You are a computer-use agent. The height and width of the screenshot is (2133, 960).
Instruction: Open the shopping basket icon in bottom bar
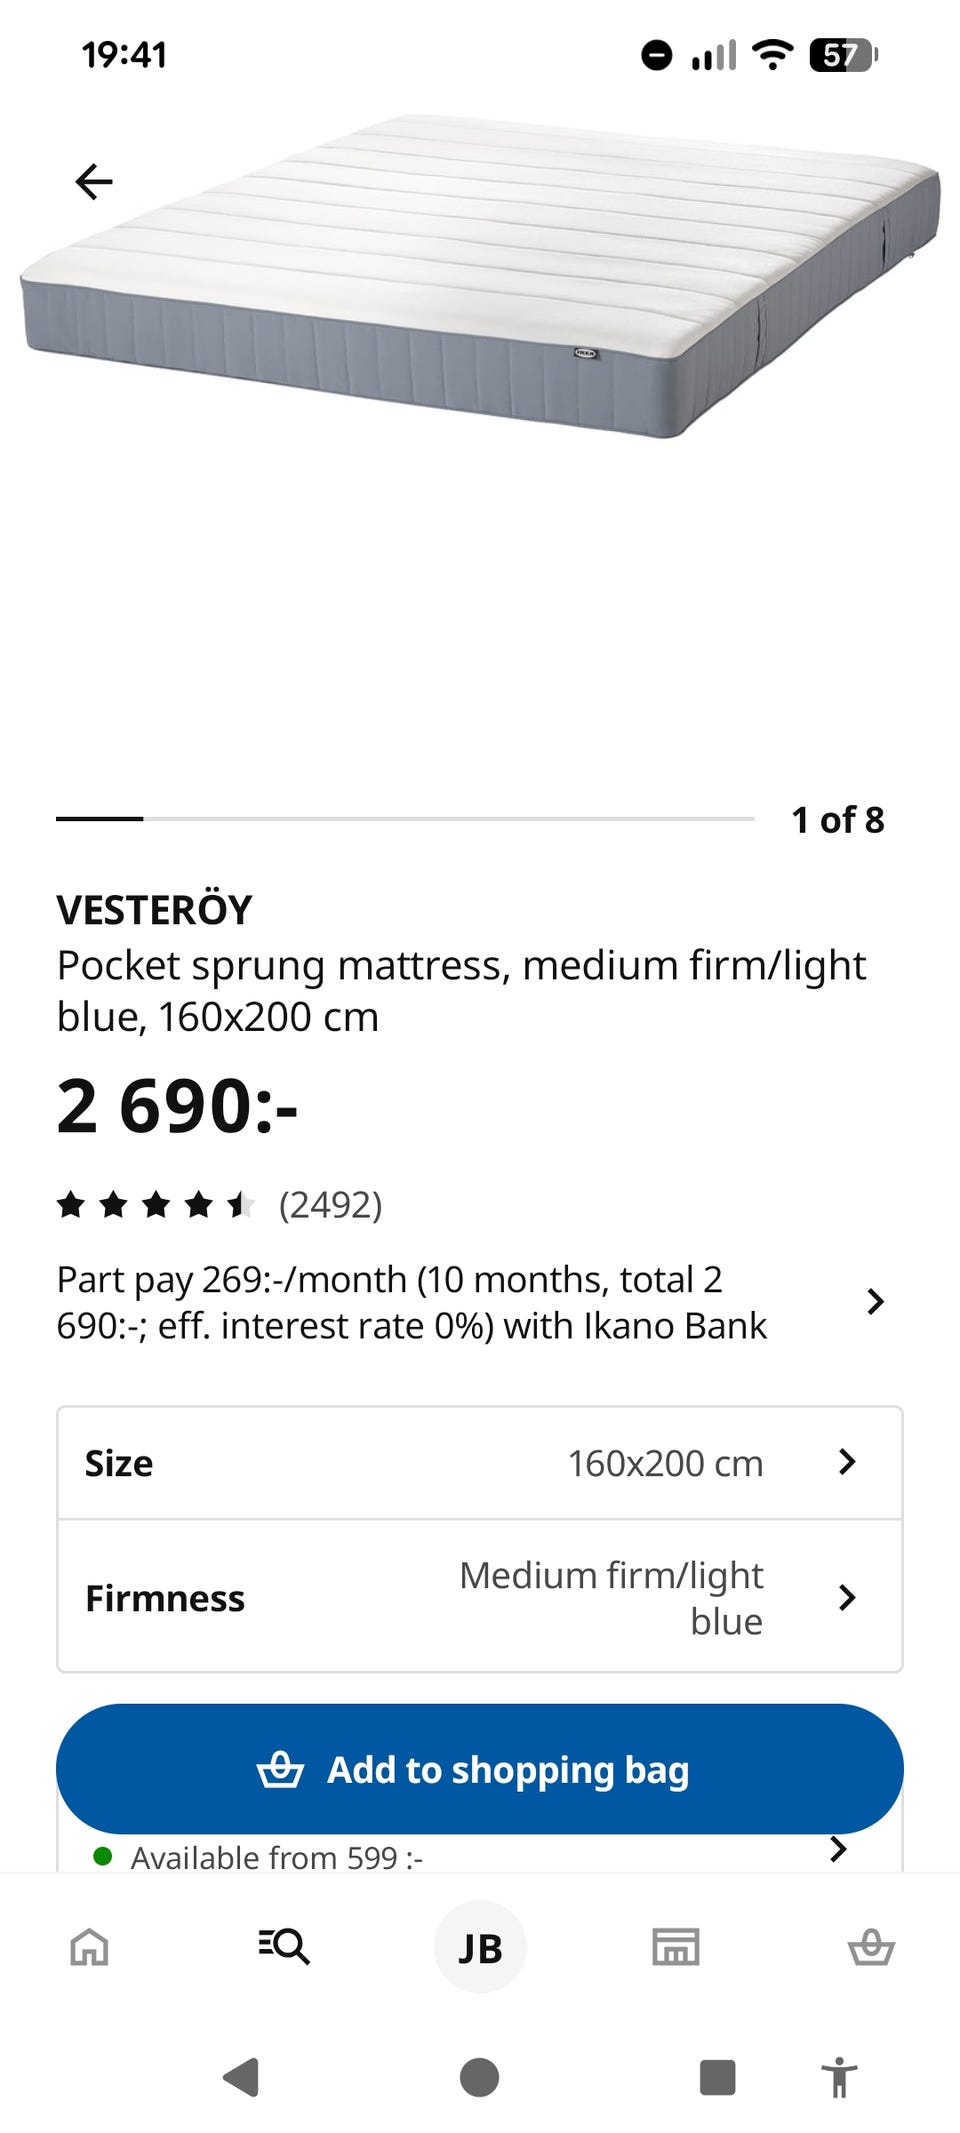click(x=870, y=1946)
